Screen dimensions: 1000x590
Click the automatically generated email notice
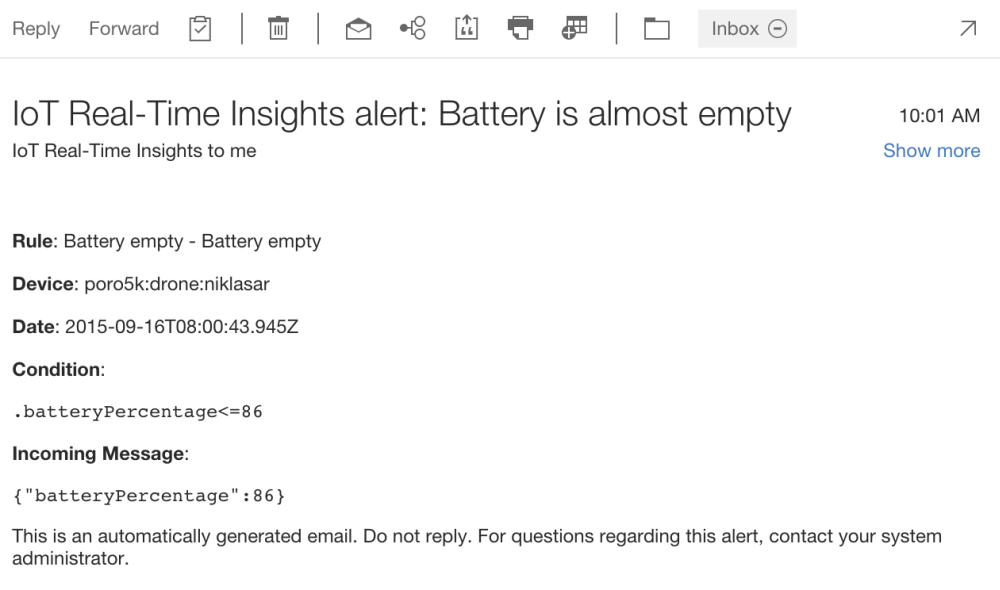(x=477, y=547)
